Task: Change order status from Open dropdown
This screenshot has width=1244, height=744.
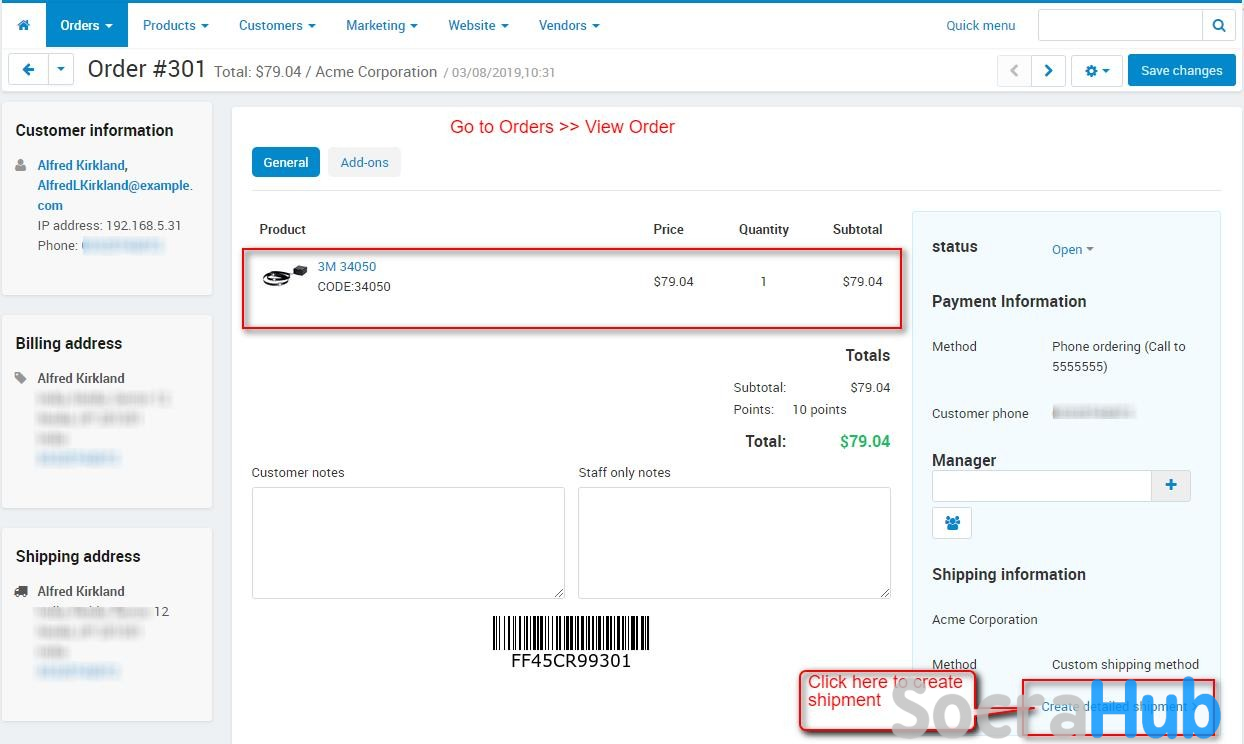Action: click(1072, 249)
